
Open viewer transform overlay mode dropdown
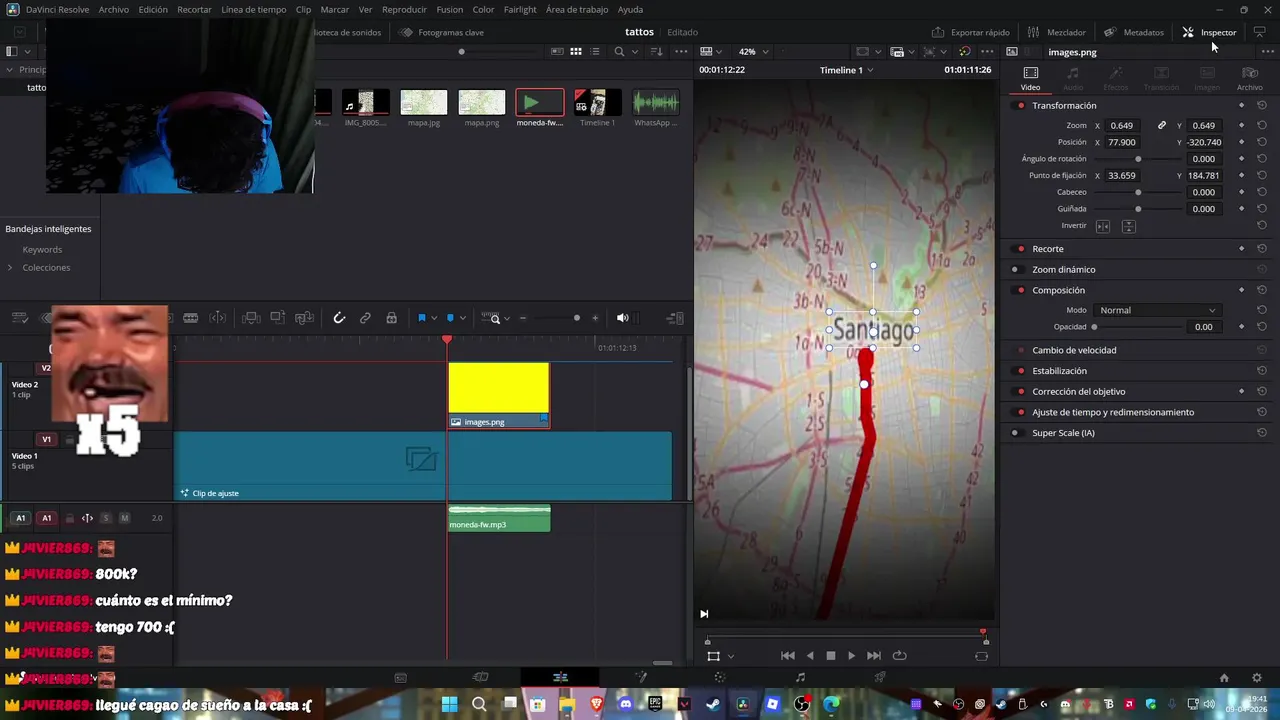tap(731, 657)
